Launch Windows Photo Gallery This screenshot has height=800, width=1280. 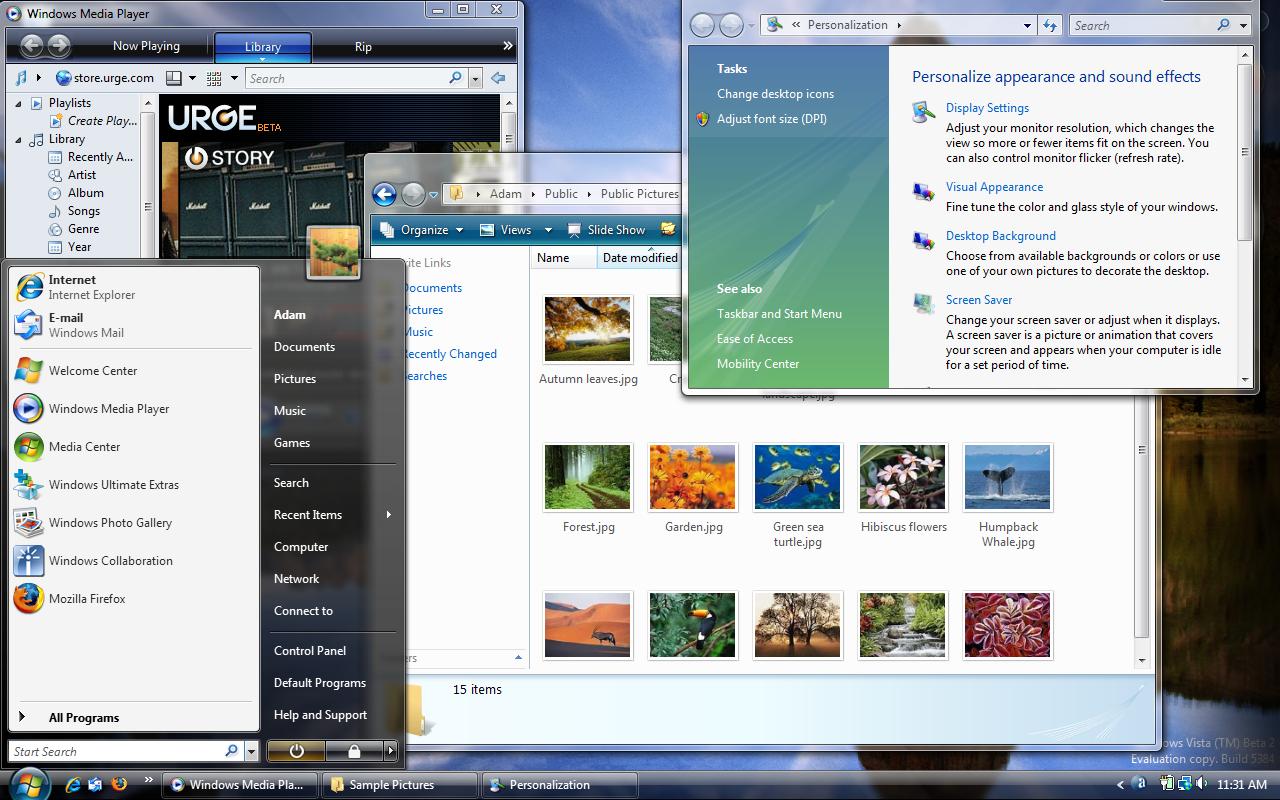point(134,523)
